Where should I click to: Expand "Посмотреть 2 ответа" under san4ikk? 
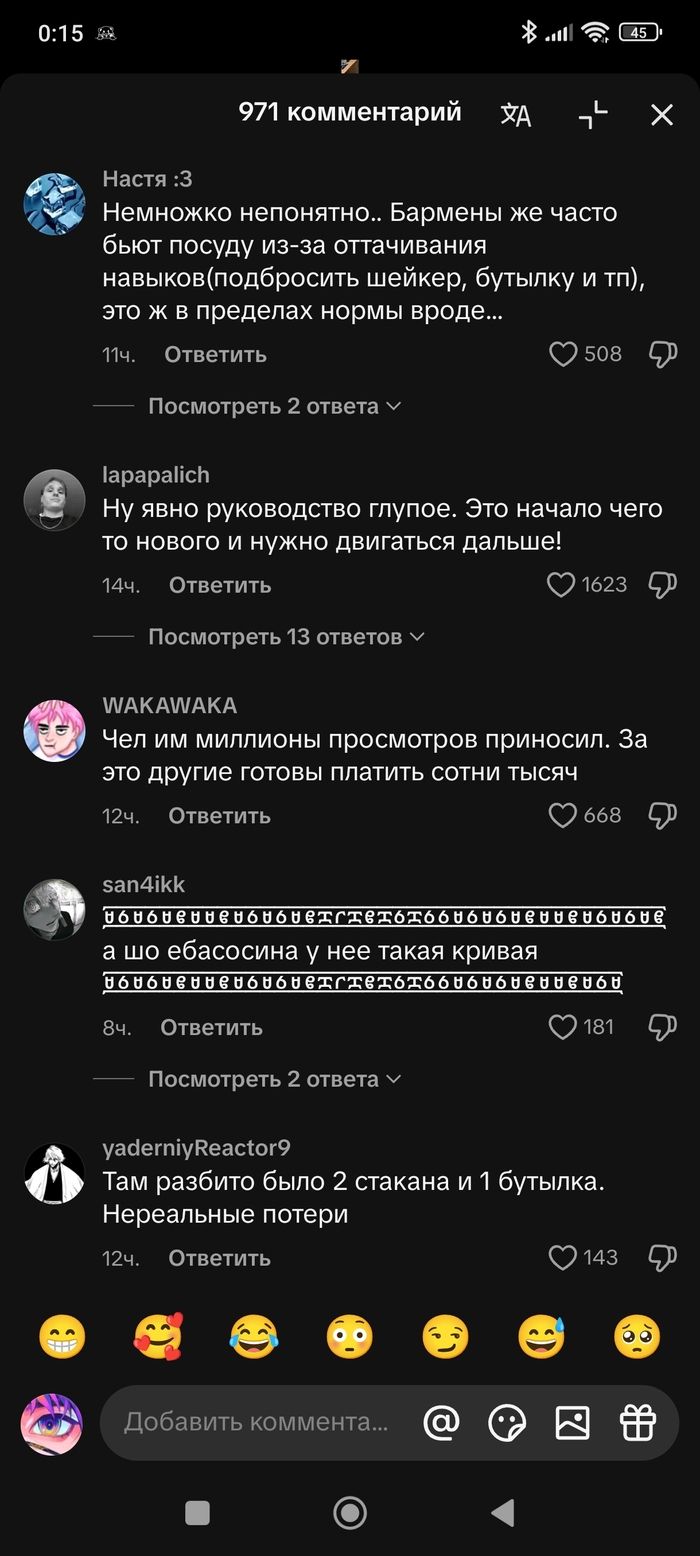tap(275, 1079)
